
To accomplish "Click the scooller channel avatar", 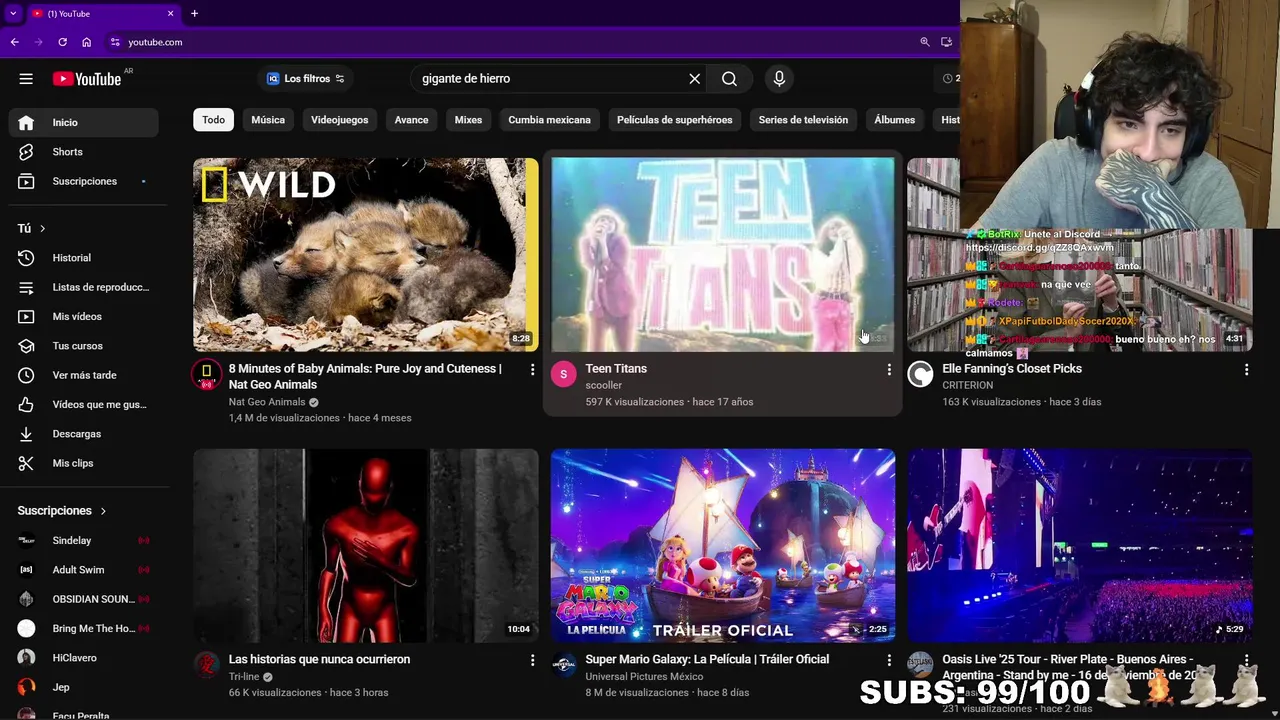I will pos(563,374).
